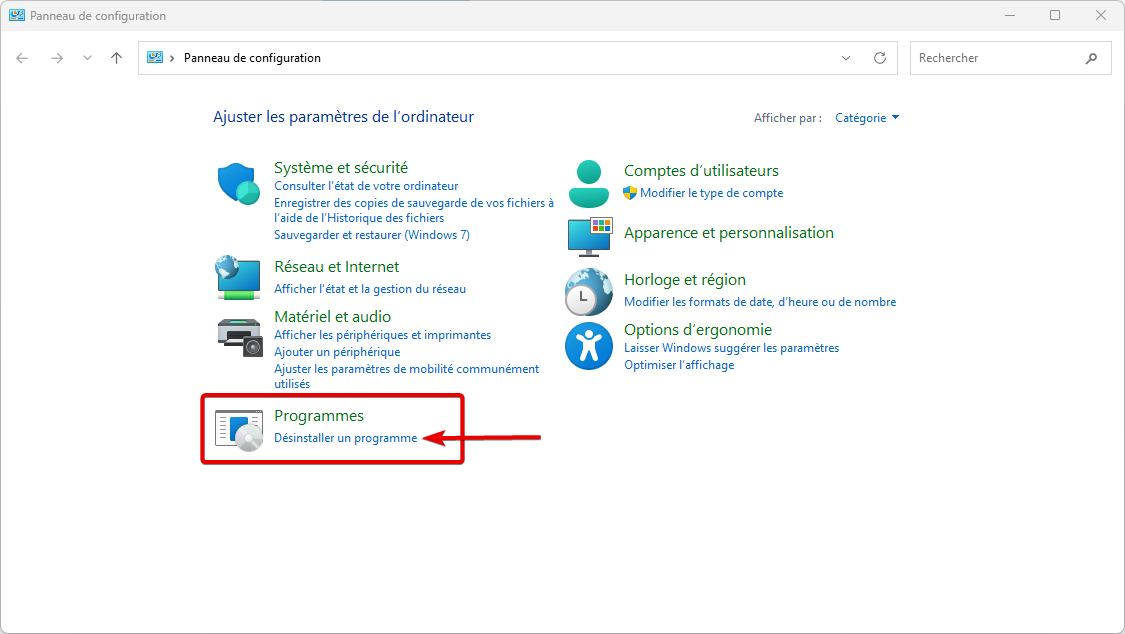Image resolution: width=1125 pixels, height=634 pixels.
Task: Open recent locations dropdown chevron
Action: (x=87, y=58)
